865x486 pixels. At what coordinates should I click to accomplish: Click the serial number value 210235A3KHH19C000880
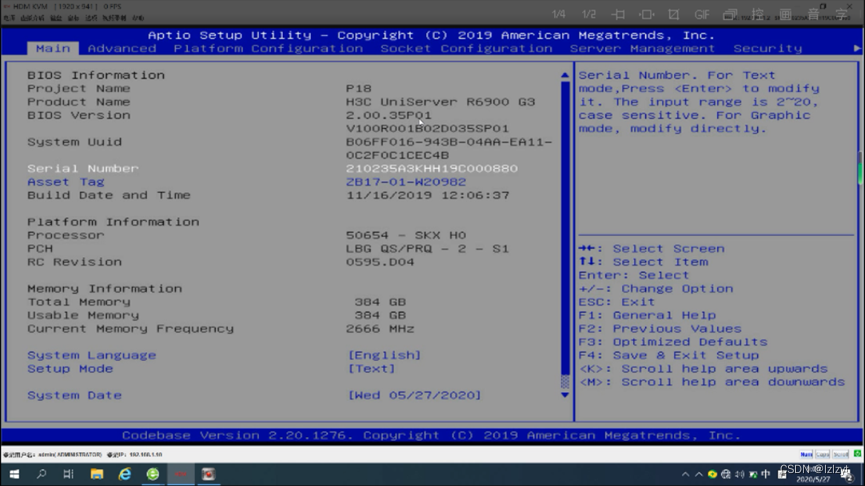click(x=432, y=169)
